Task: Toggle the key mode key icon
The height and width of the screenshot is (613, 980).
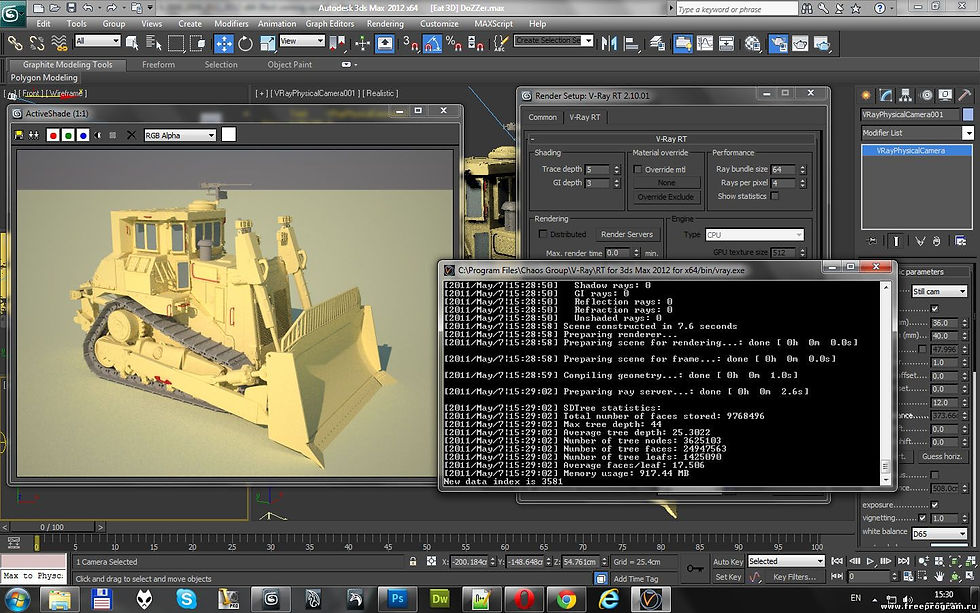Action: 694,569
